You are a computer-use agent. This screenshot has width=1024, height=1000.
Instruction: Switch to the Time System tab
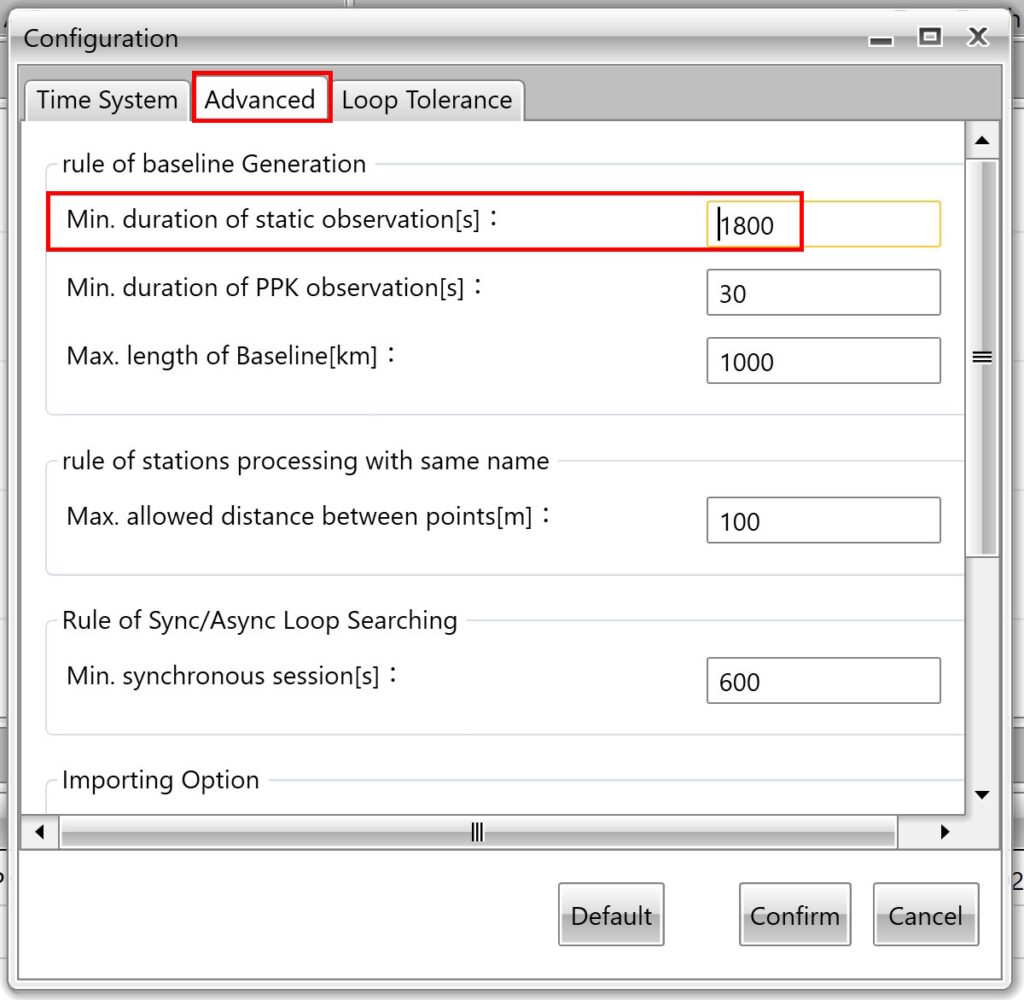coord(106,100)
